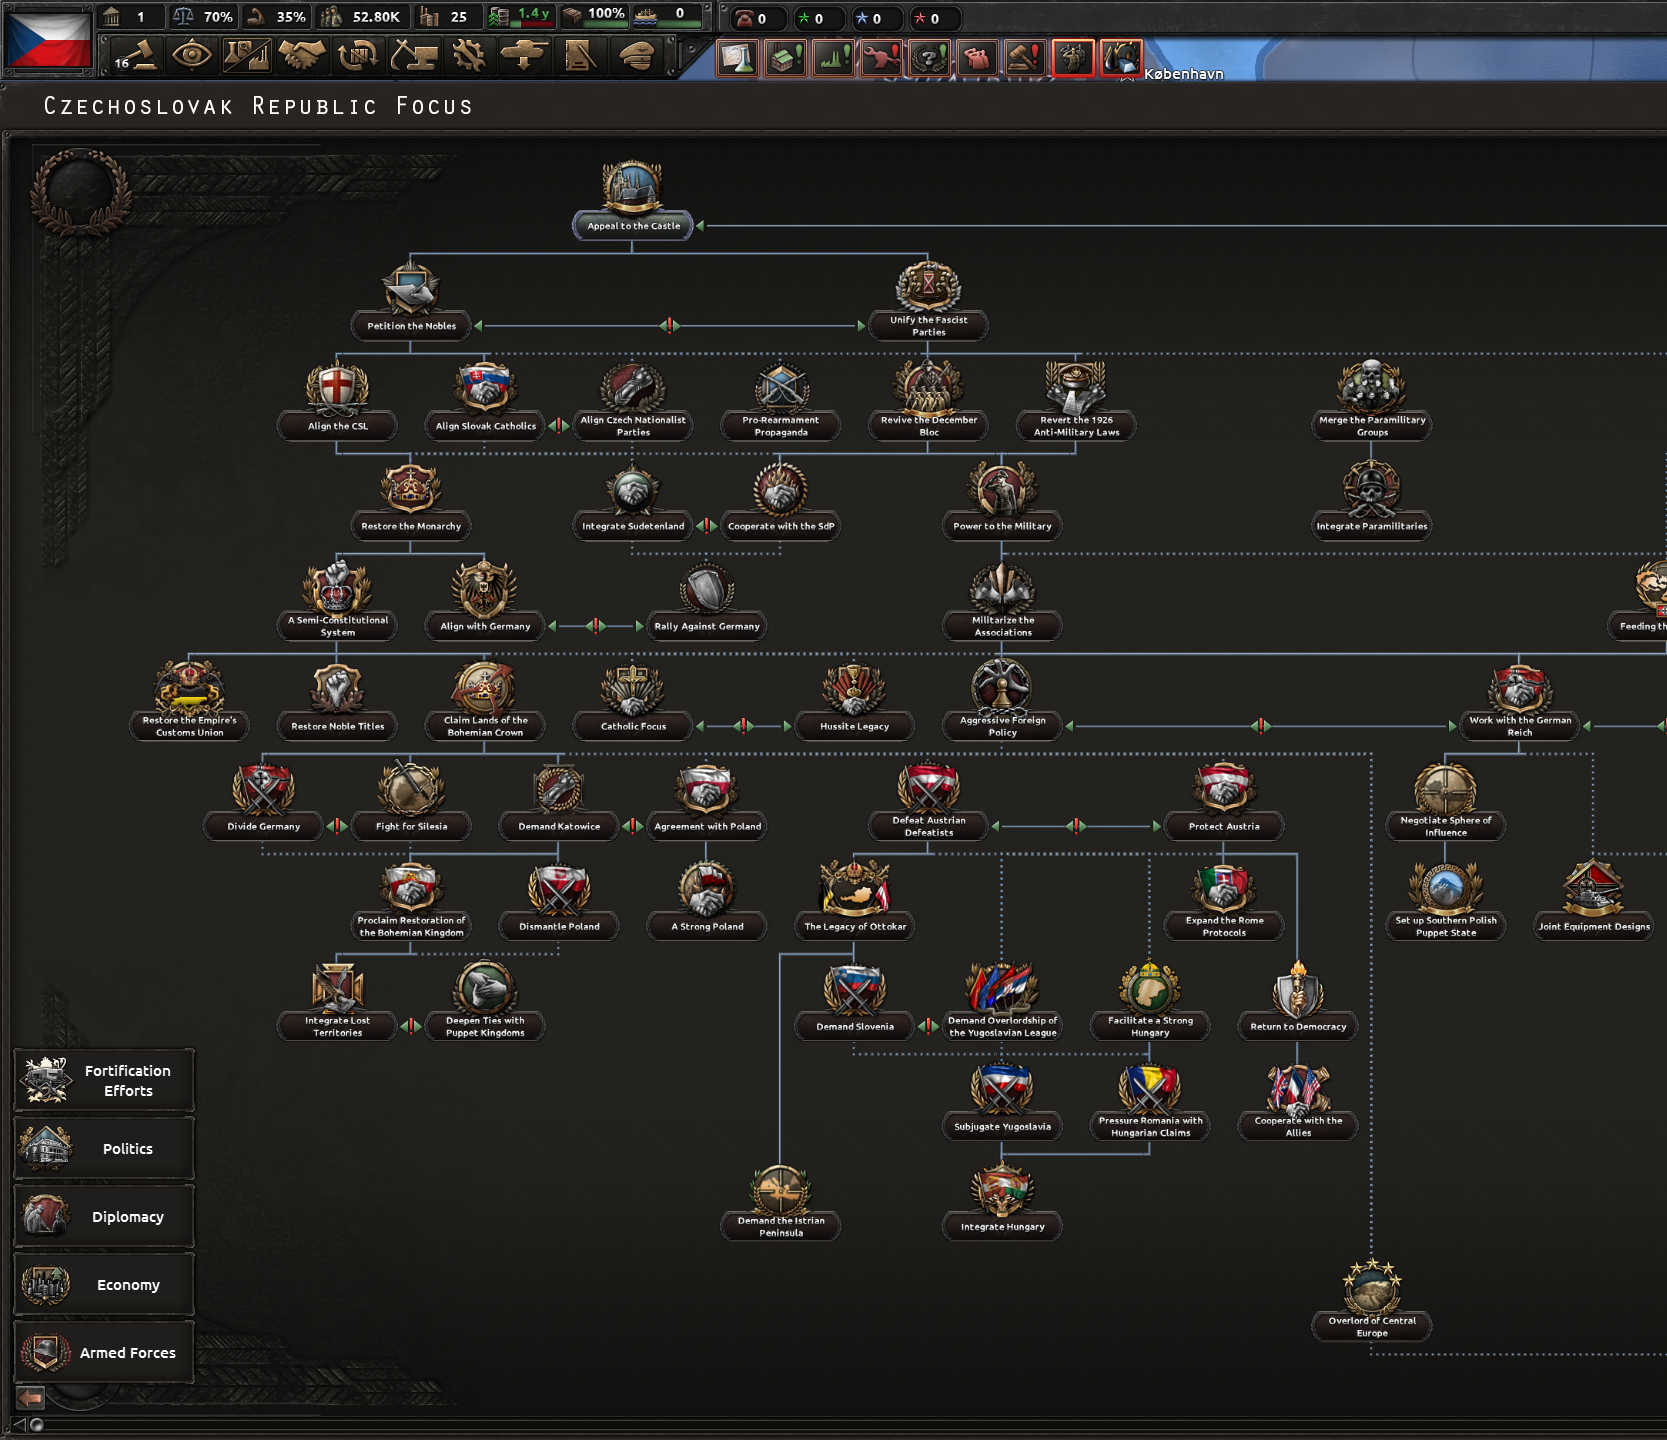Viewport: 1667px width, 1440px height.
Task: Open the Officer Corps cap icon
Action: point(636,55)
